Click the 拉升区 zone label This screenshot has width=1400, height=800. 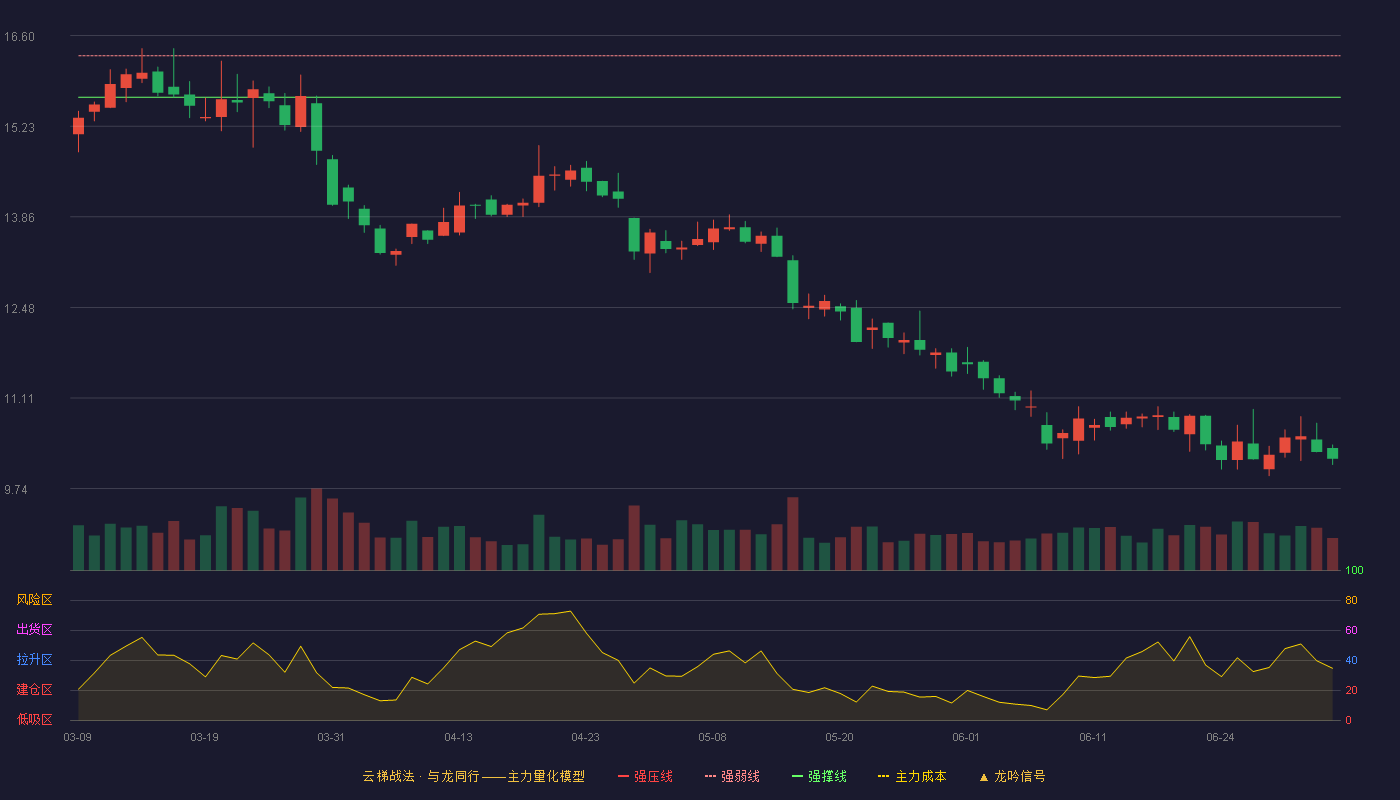pos(34,660)
